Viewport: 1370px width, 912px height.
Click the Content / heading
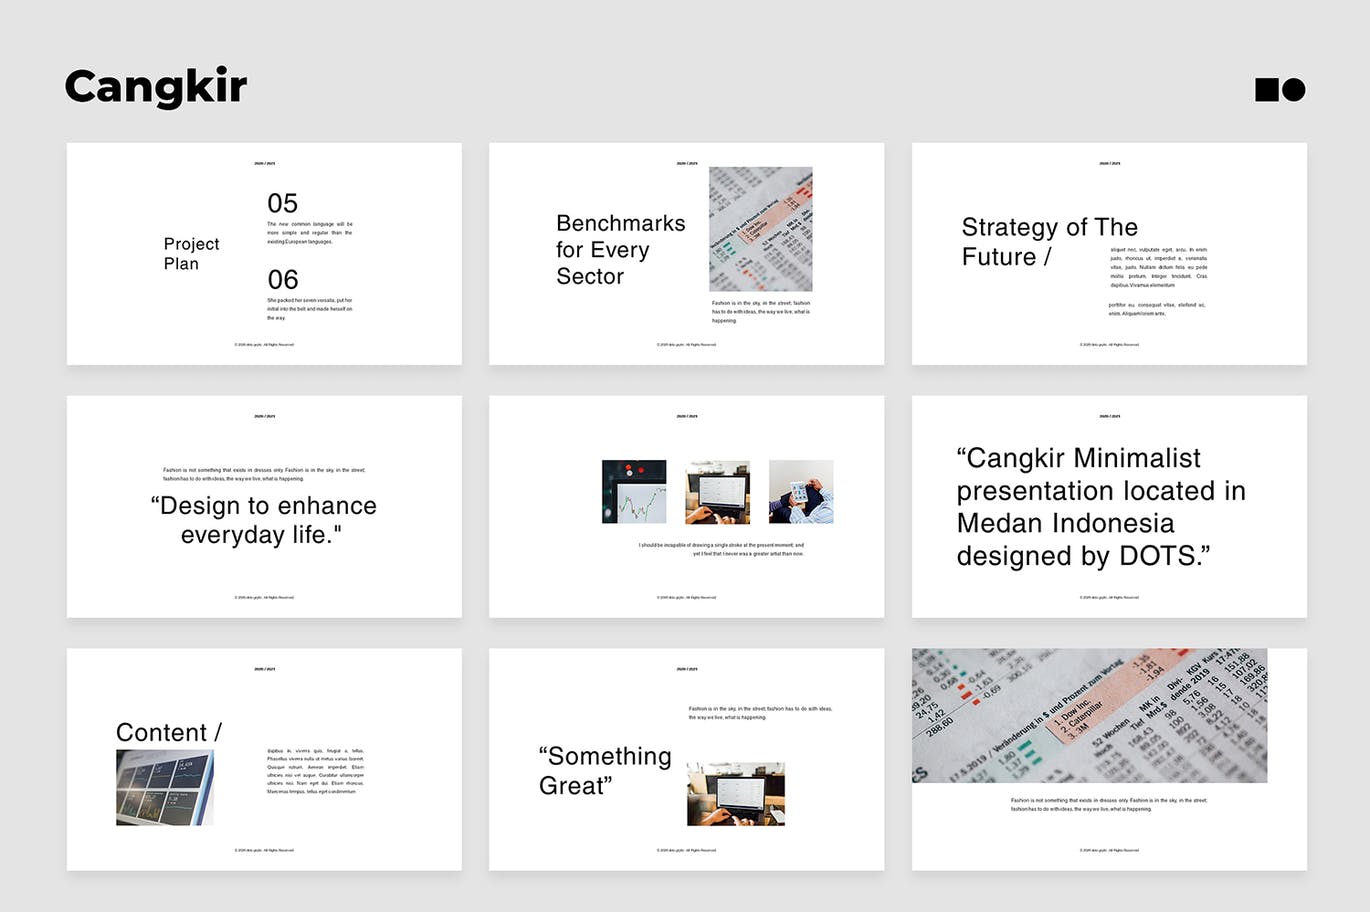point(168,733)
